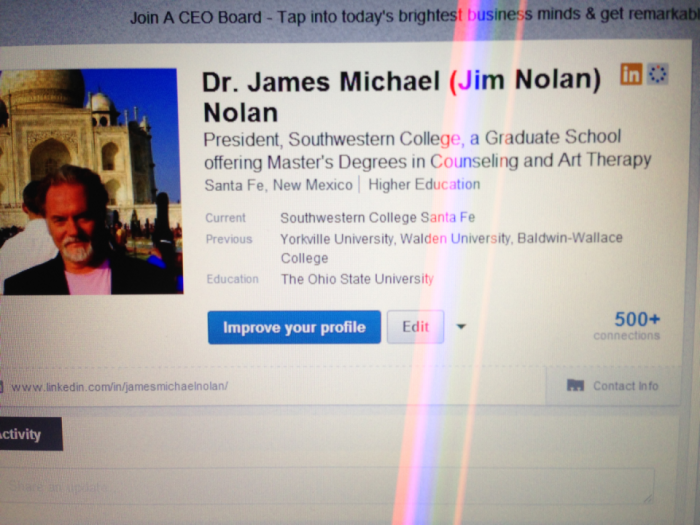Click the Improve your profile button
The width and height of the screenshot is (700, 525).
pyautogui.click(x=294, y=327)
